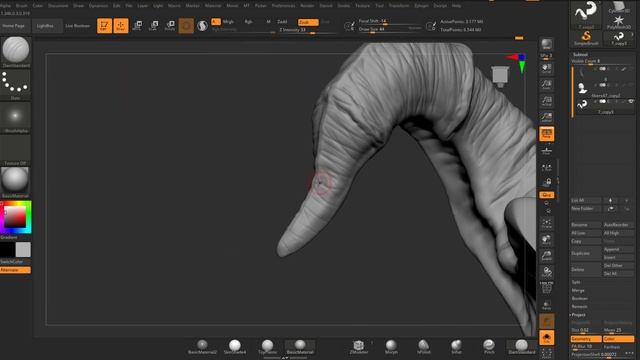This screenshot has width=640, height=360.
Task: Select the Inflat brush
Action: pos(456,347)
